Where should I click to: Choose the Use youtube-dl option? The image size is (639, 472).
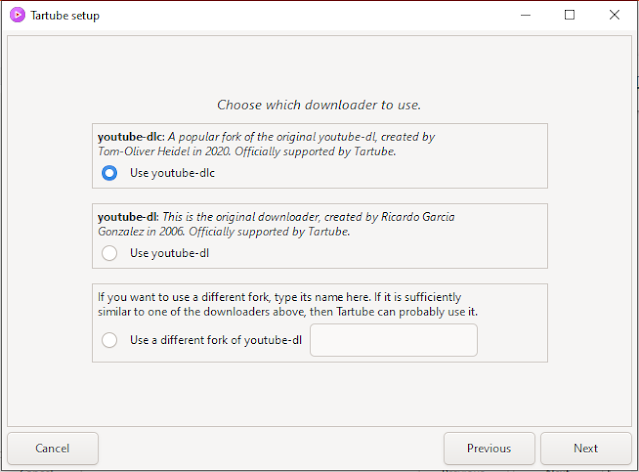(109, 253)
